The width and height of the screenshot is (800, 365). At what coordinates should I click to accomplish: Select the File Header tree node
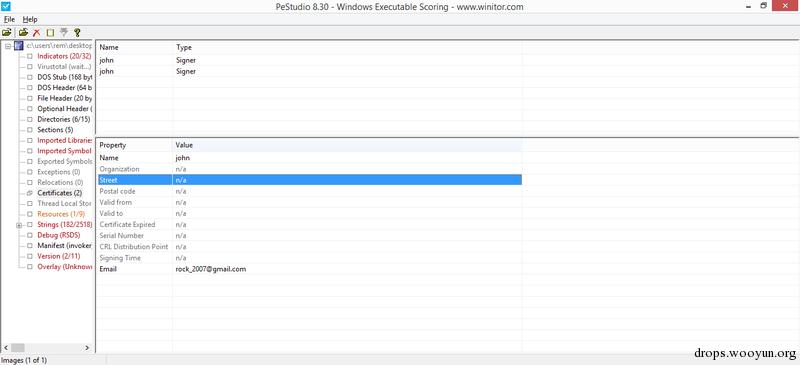[x=64, y=98]
